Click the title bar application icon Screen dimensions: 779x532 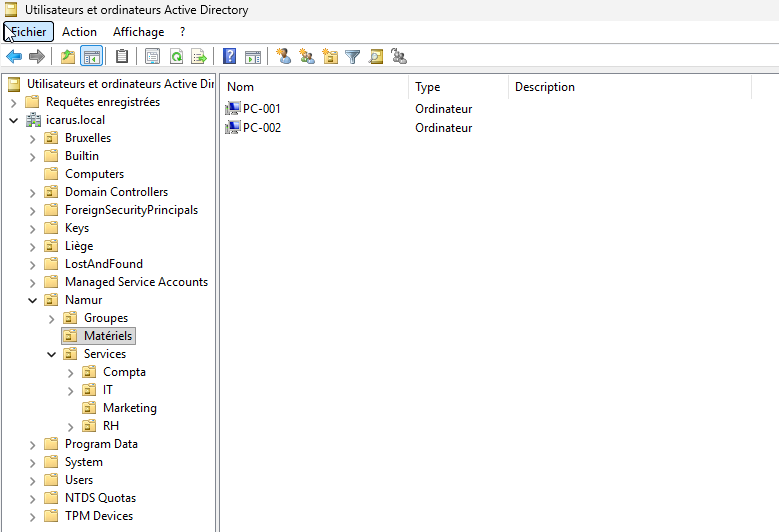[x=11, y=9]
